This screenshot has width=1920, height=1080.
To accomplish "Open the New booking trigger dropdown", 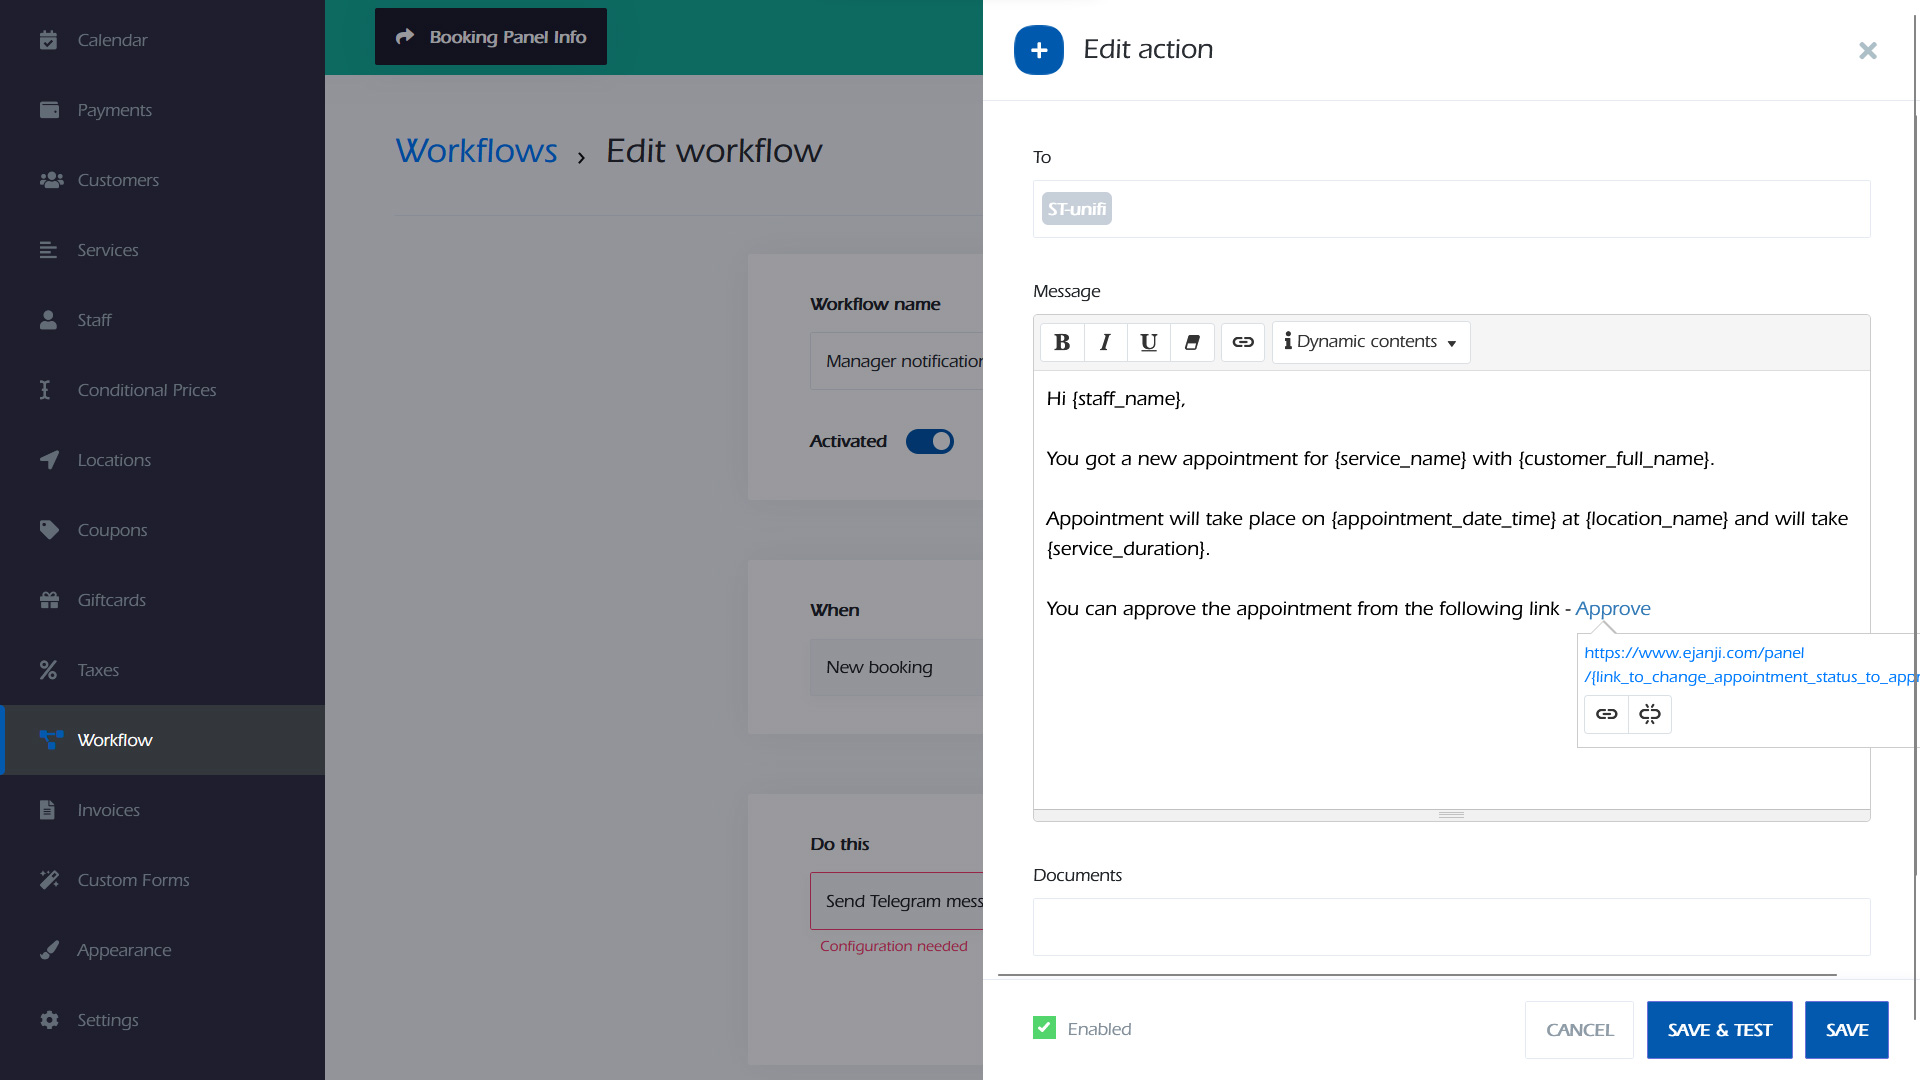I will (x=897, y=667).
